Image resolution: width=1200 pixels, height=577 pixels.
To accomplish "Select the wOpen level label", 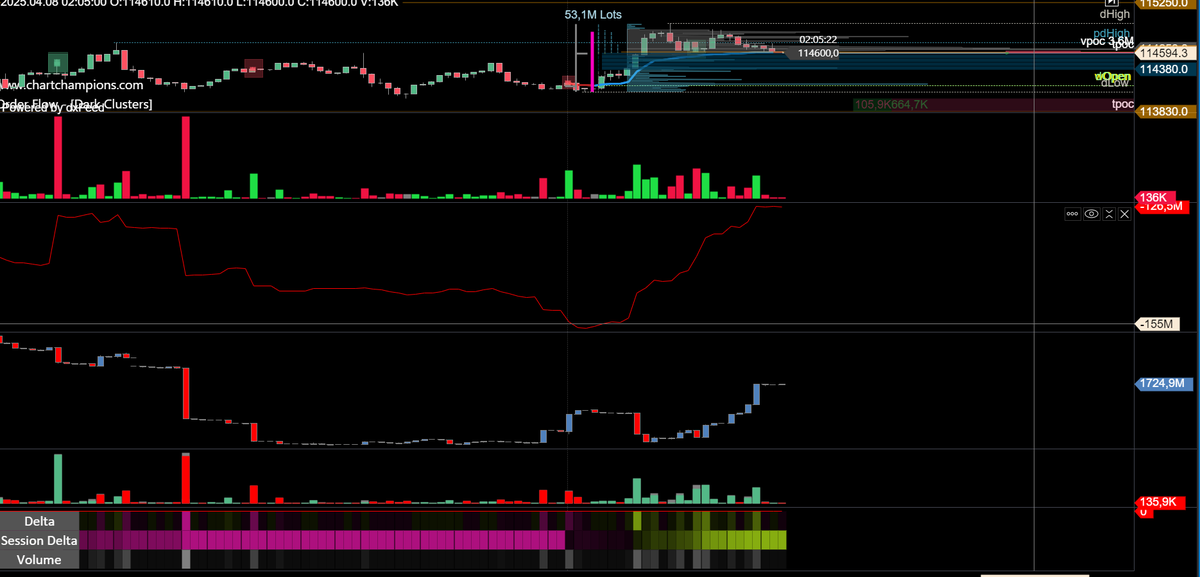I will [x=1113, y=76].
